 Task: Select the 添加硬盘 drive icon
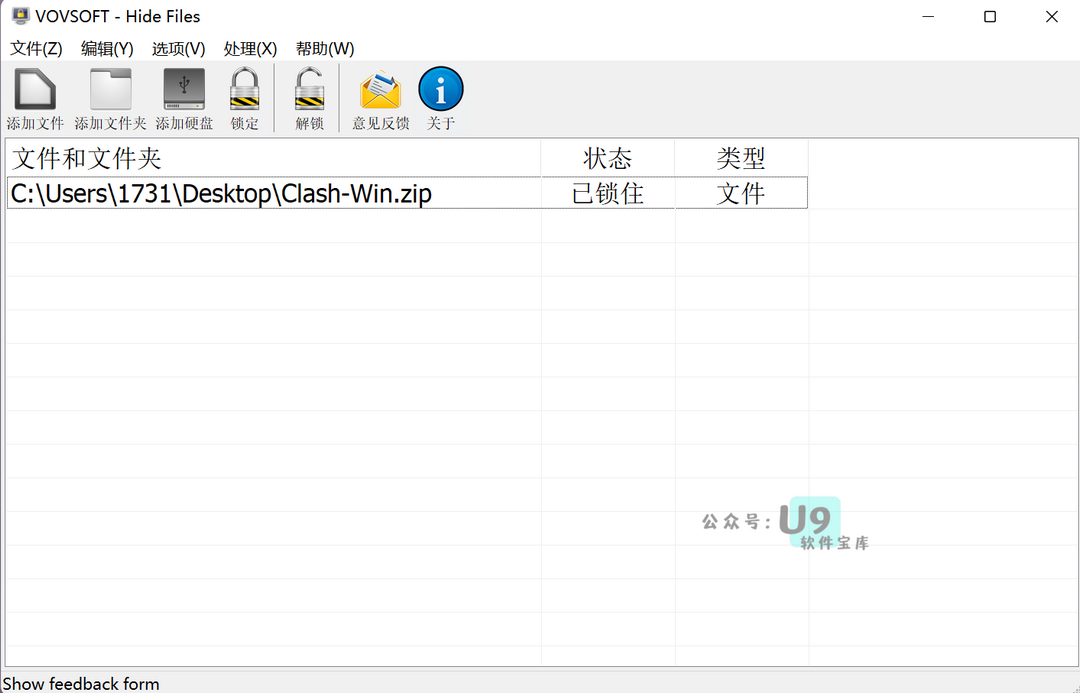(184, 89)
